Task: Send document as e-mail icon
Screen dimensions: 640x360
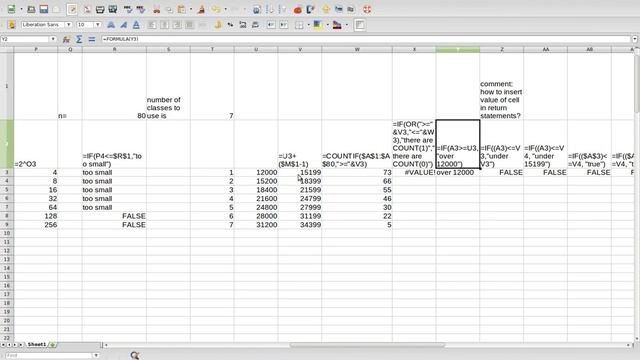Action: [x=56, y=9]
